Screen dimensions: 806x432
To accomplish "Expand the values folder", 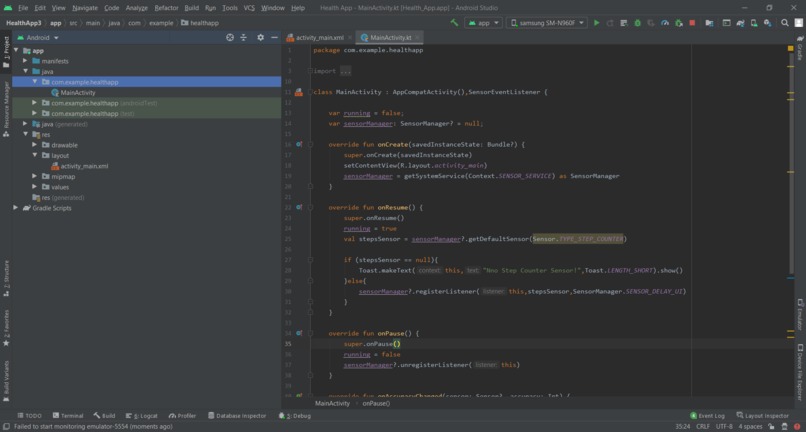I will coord(34,187).
